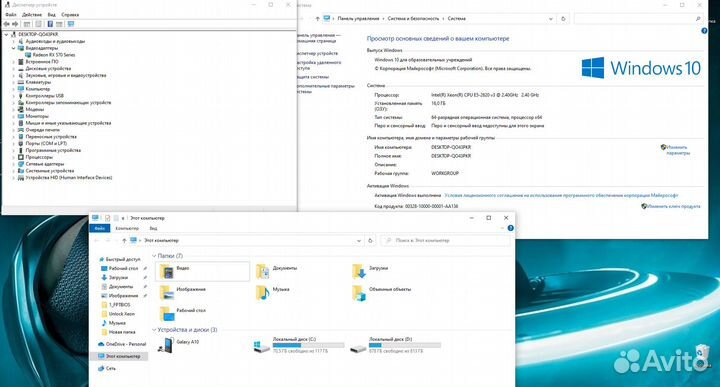This screenshot has width=720, height=387.
Task: Expand the Сетевые адаптеры category
Action: (x=13, y=164)
